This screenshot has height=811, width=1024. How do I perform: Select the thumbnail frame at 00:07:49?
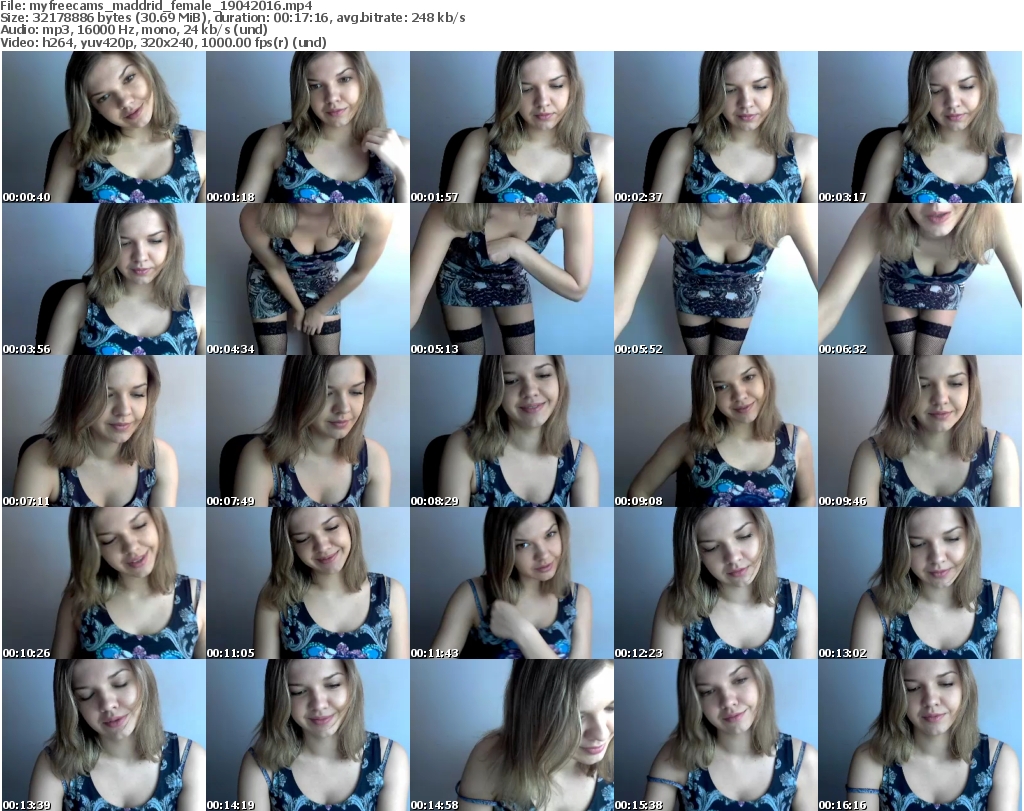coord(308,432)
